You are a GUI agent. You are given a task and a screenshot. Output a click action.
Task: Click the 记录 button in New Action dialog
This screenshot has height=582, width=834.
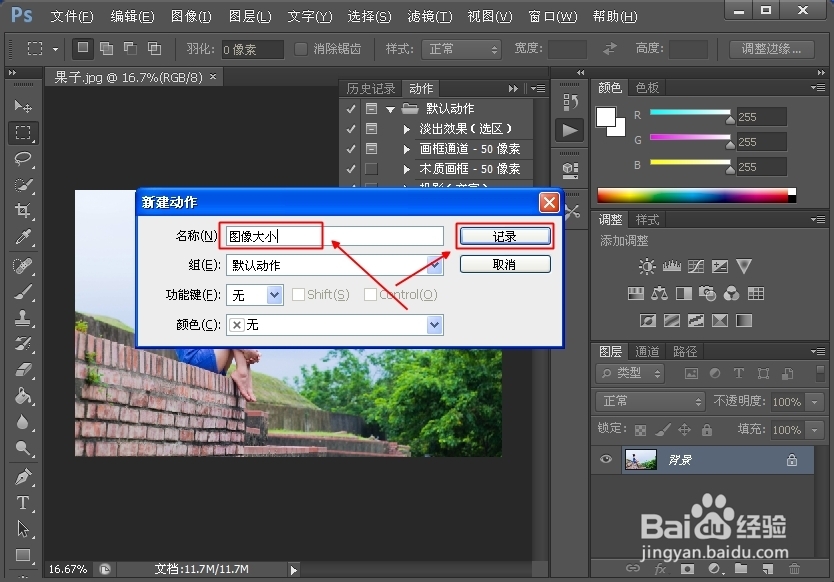[x=505, y=237]
